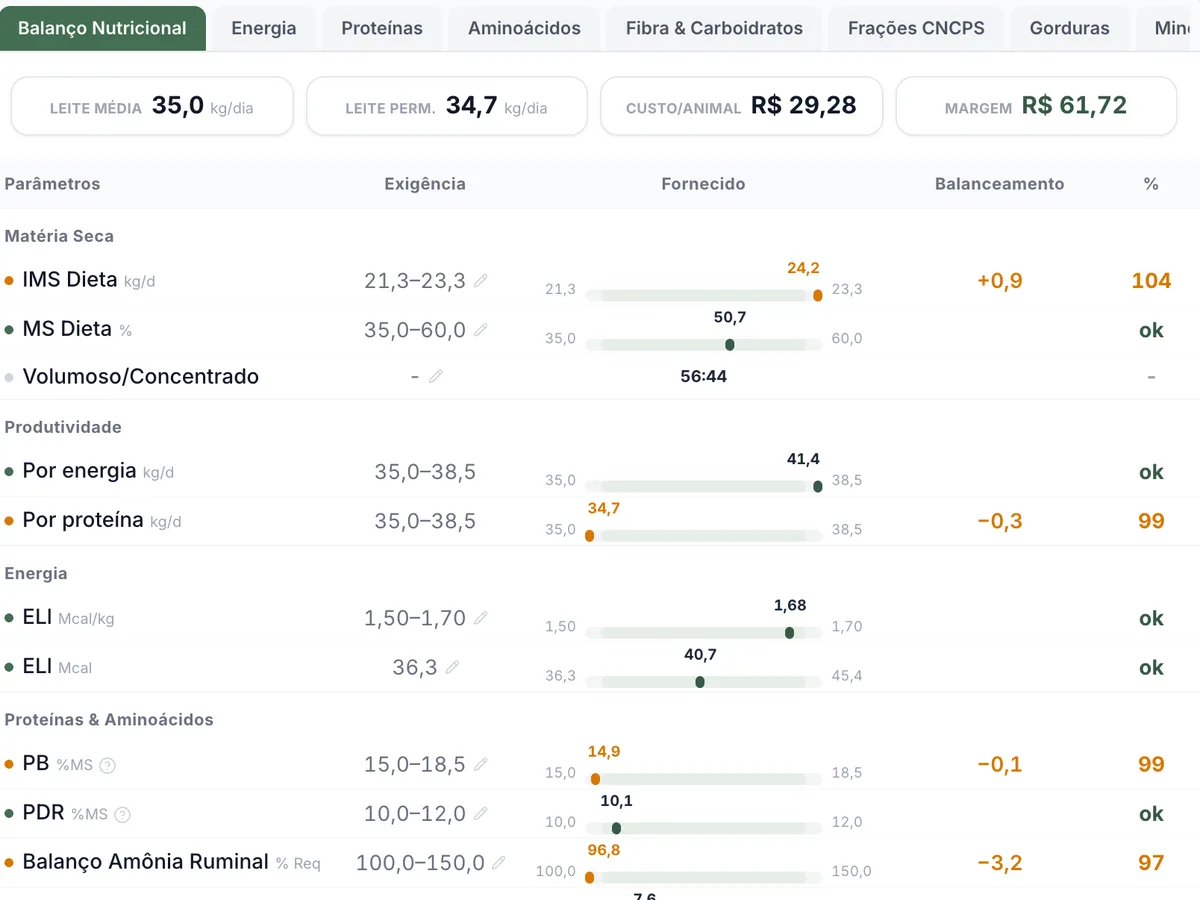
Task: Edit the IMS Dieta requirement with pencil icon
Action: coord(481,281)
